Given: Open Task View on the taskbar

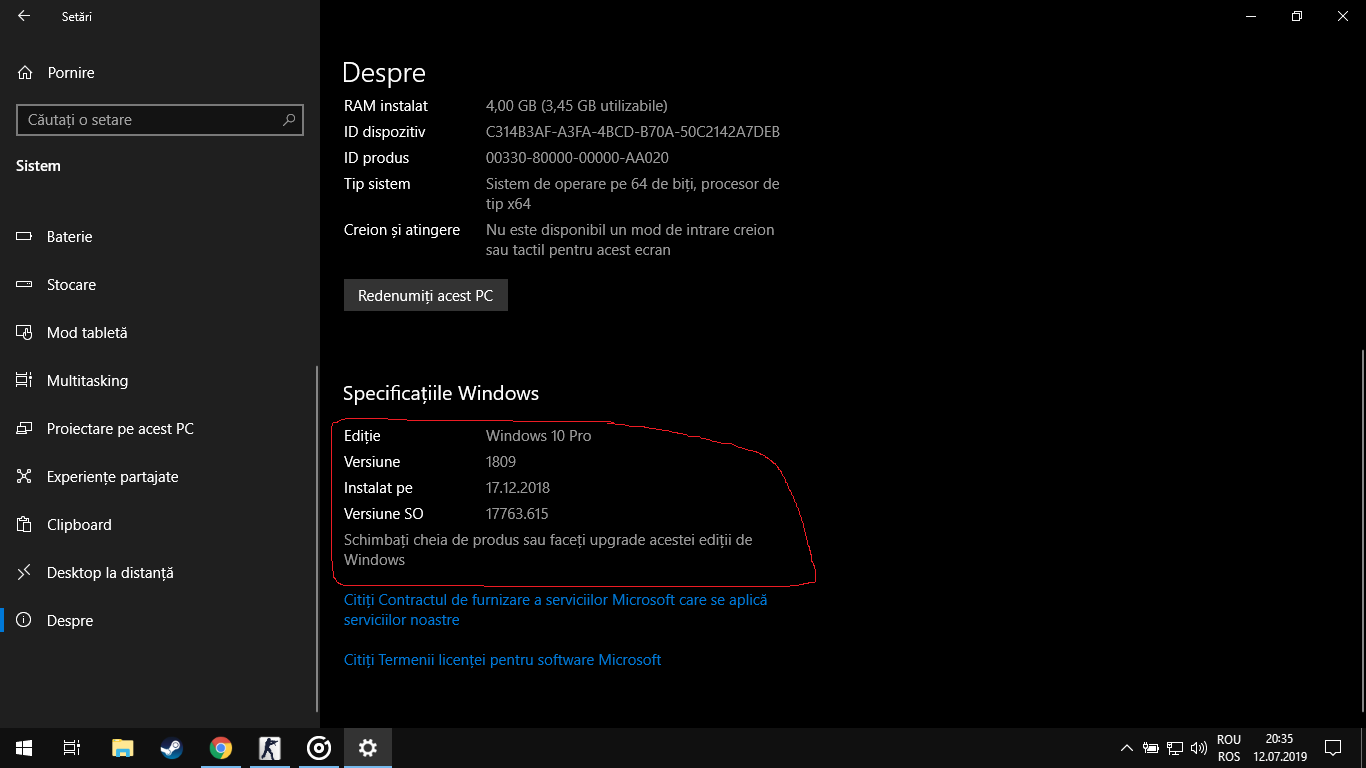Looking at the screenshot, I should (72, 748).
